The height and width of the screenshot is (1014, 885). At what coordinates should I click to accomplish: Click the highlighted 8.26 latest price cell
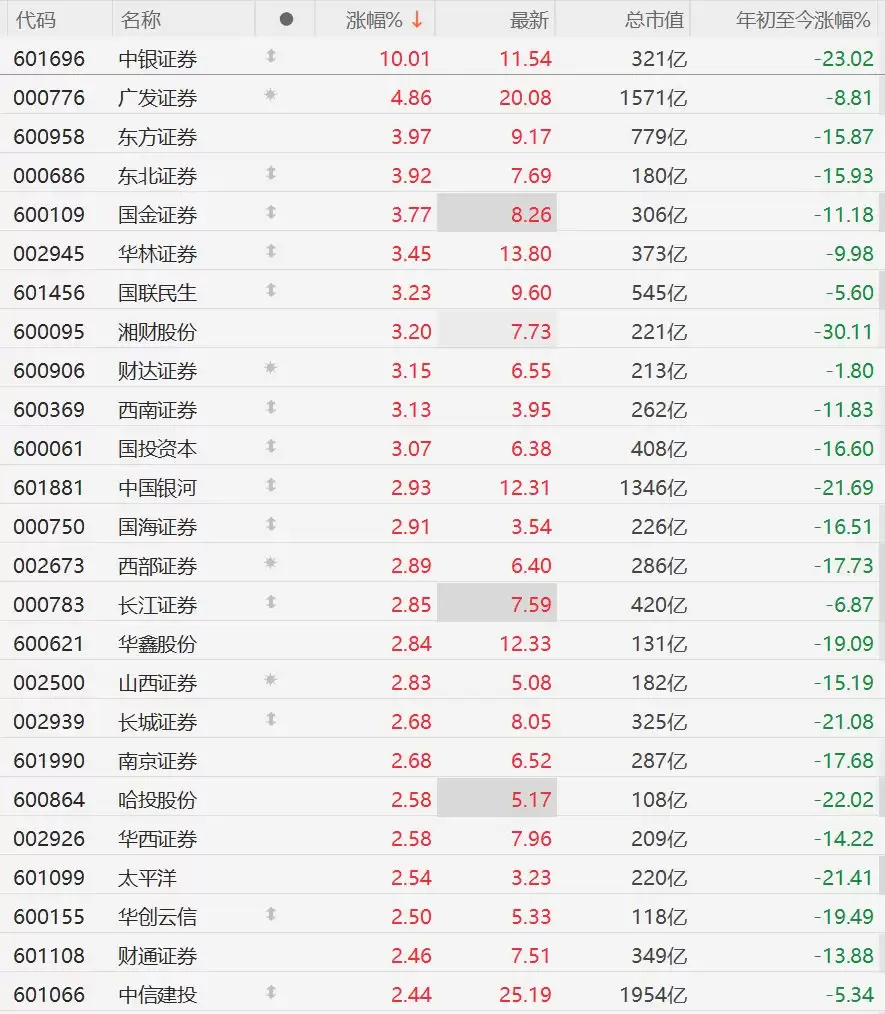496,212
